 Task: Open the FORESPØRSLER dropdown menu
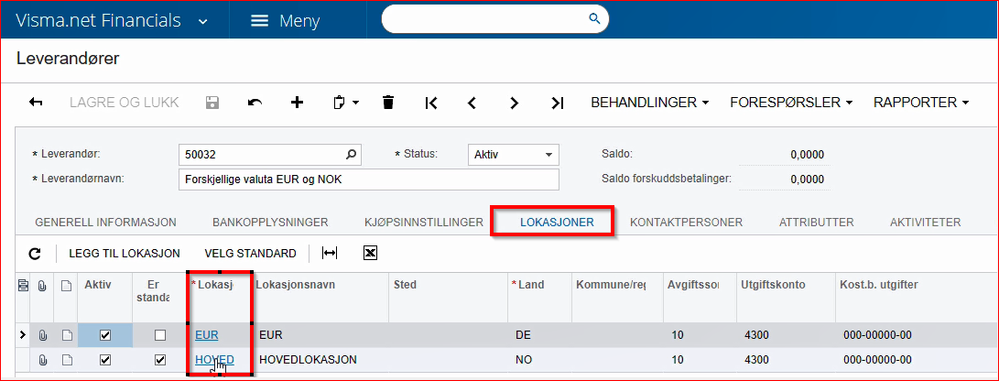pyautogui.click(x=792, y=103)
